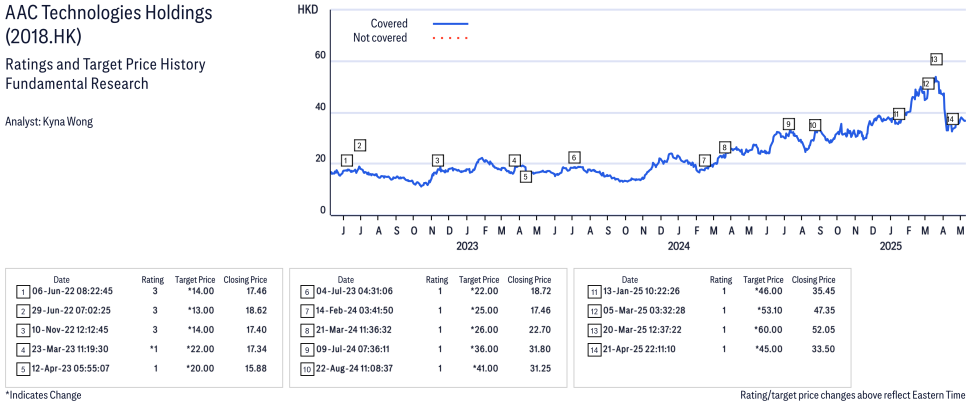Click the target price '*53.10'
Image resolution: width=976 pixels, height=402 pixels.
[770, 310]
